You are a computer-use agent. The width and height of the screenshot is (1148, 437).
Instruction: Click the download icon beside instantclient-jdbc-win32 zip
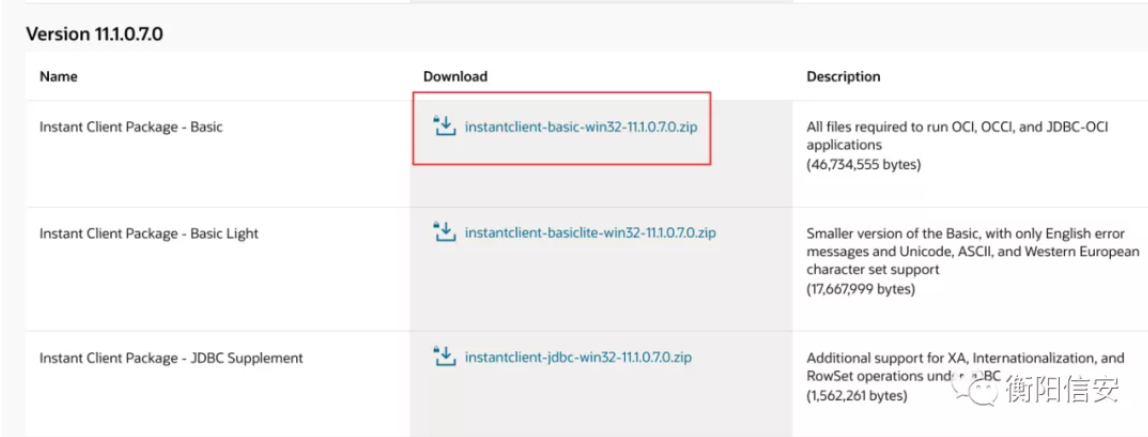point(444,357)
